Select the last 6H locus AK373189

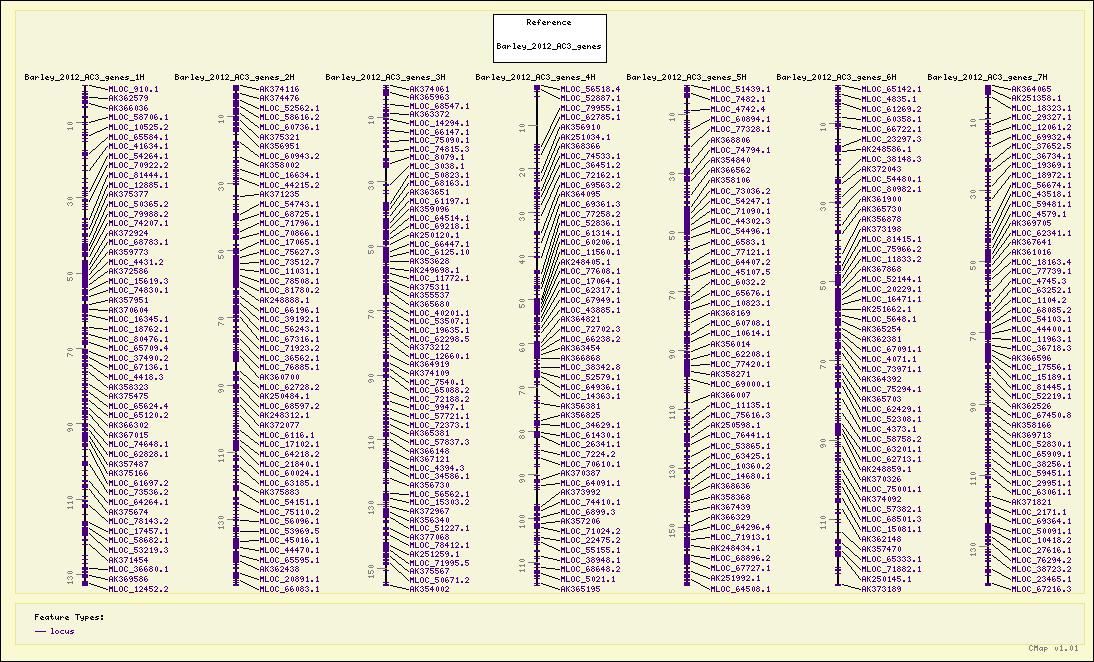[x=881, y=590]
